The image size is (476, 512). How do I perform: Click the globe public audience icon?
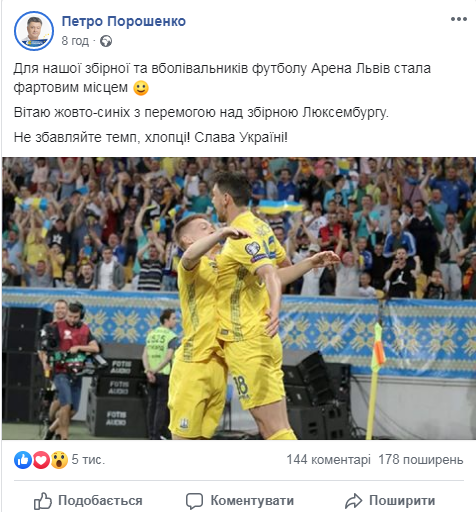(x=106, y=41)
